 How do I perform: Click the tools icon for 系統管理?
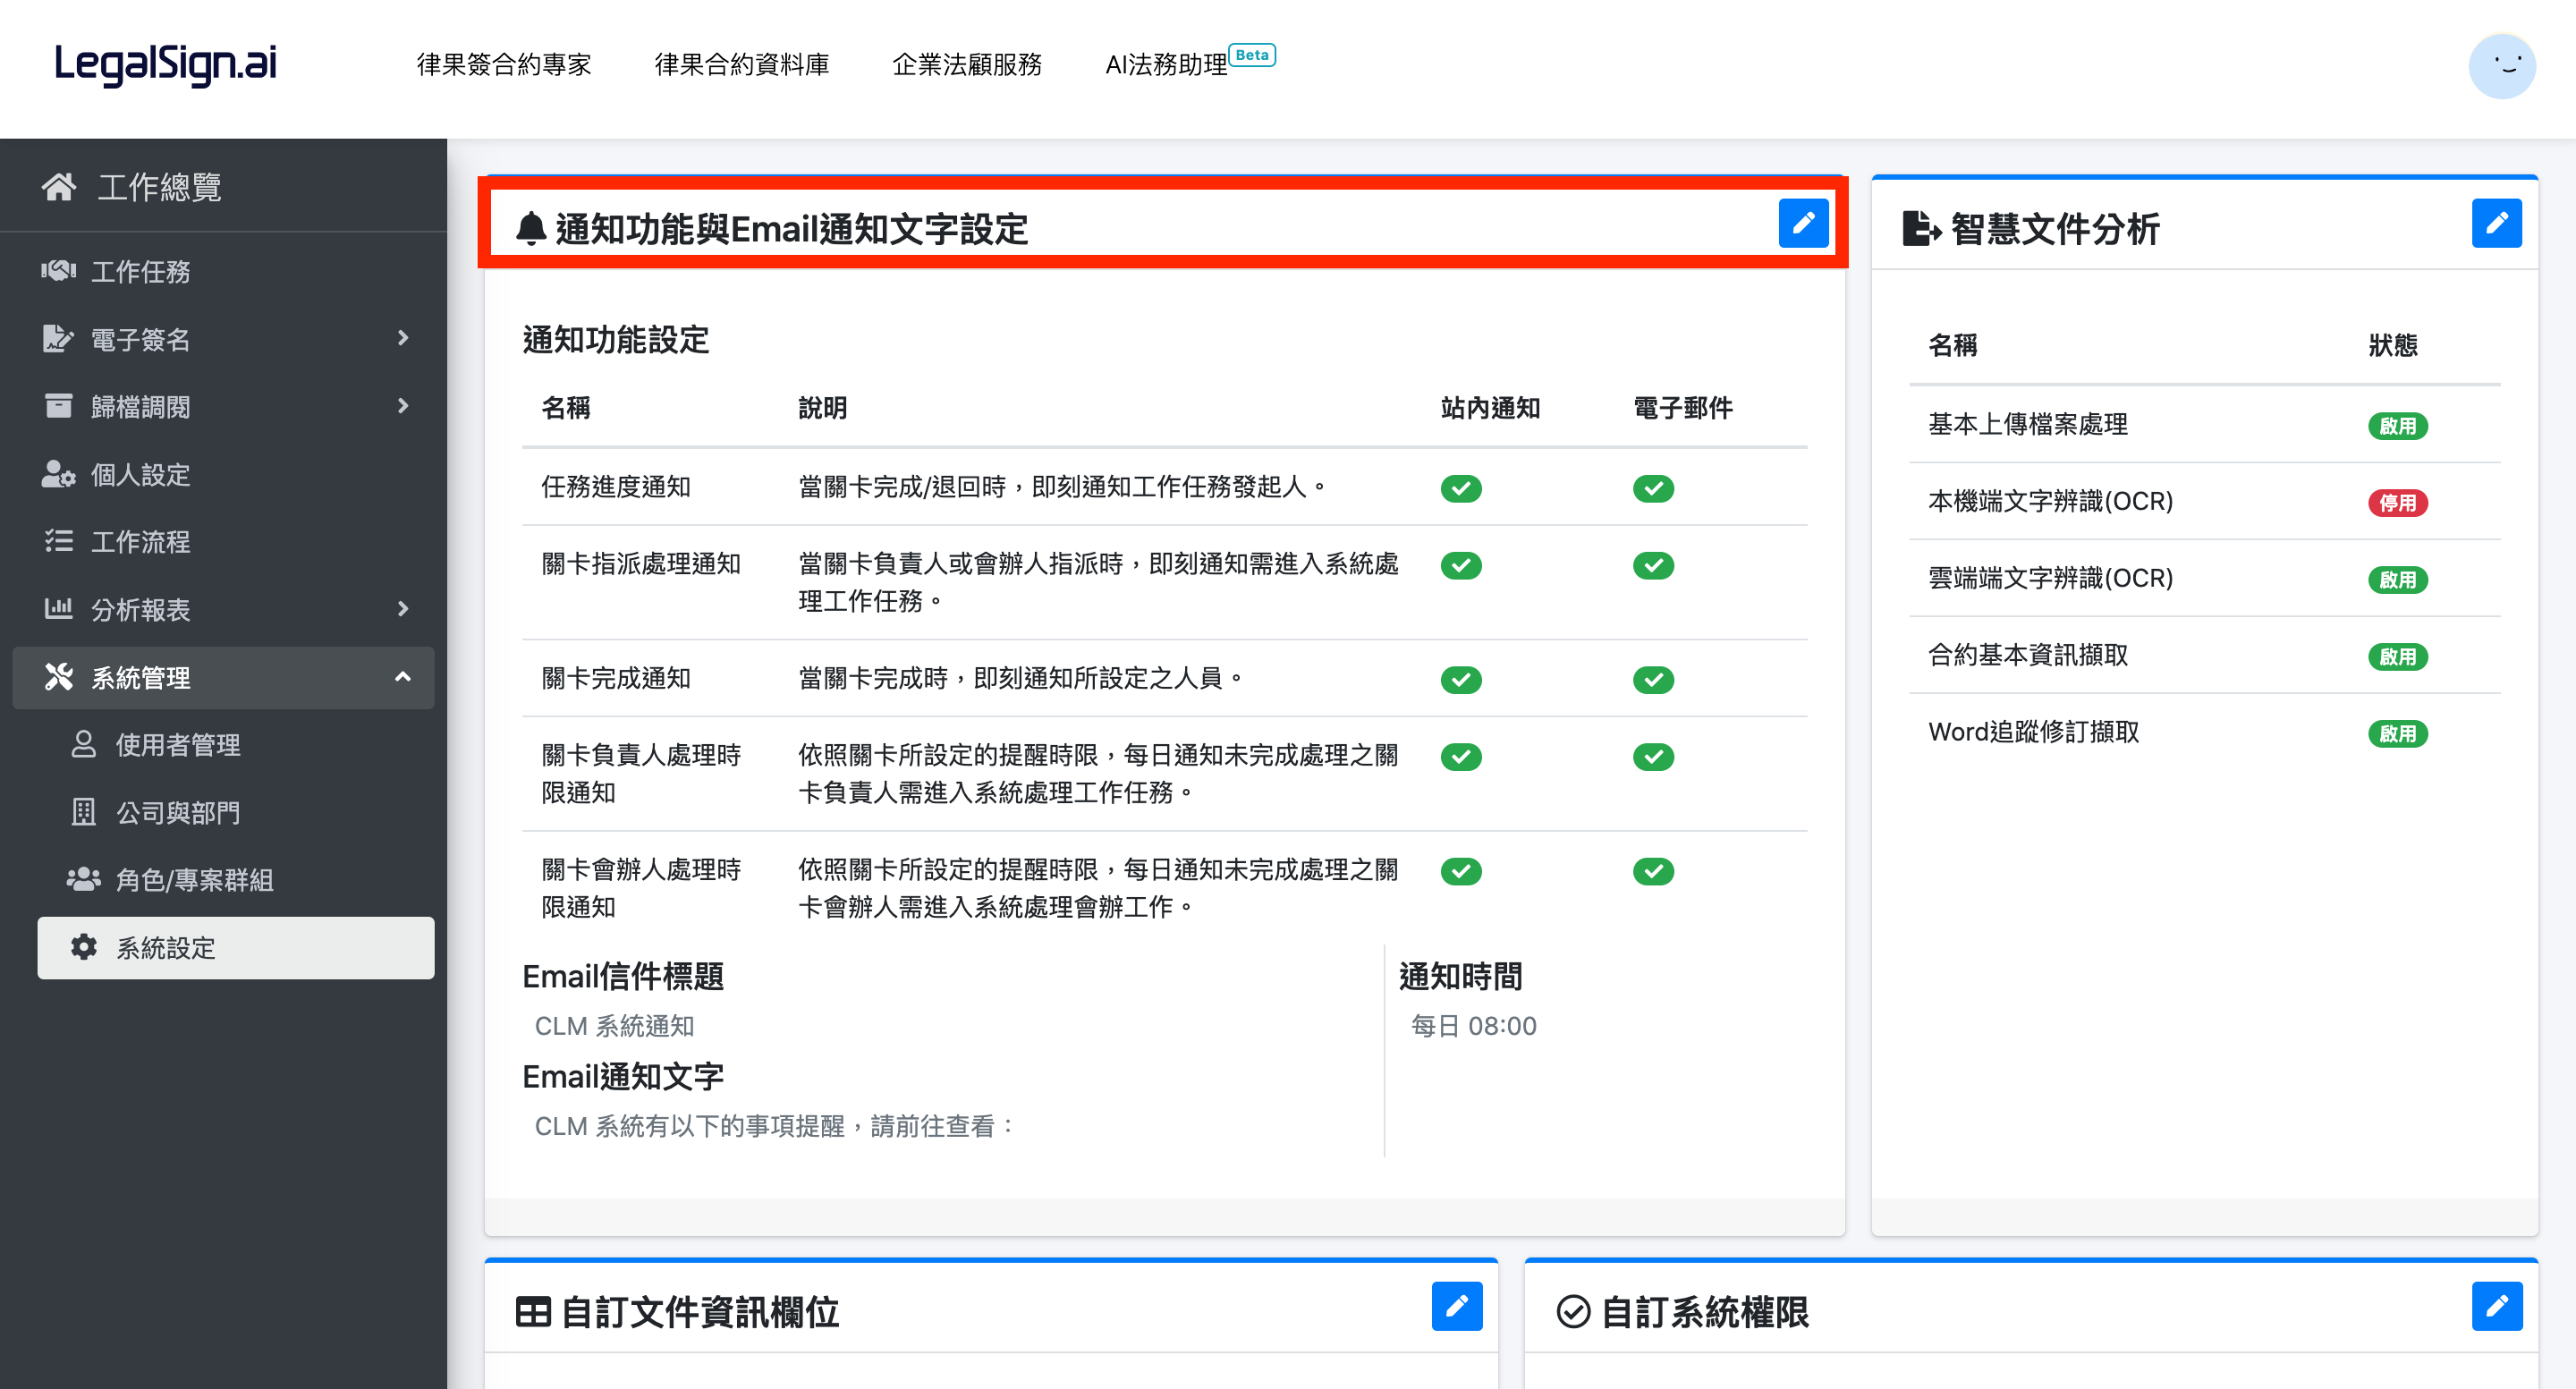59,677
